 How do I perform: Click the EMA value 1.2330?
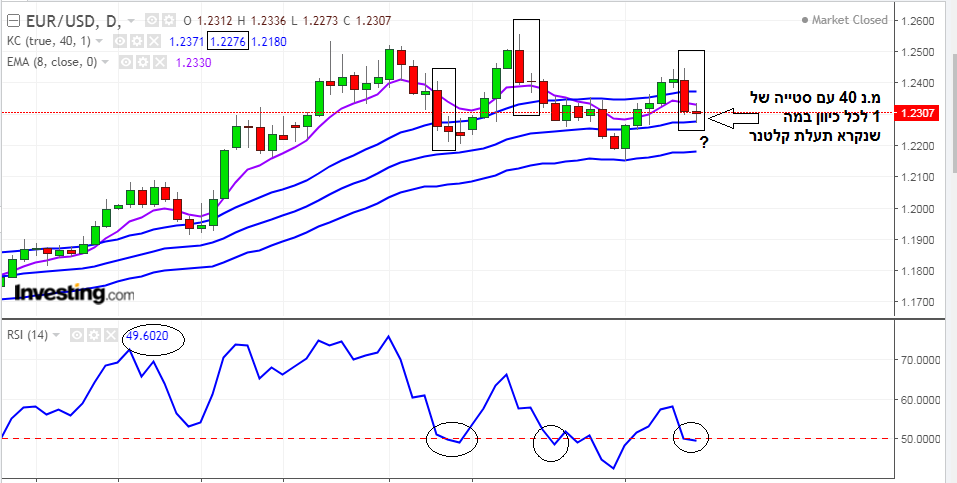(194, 62)
